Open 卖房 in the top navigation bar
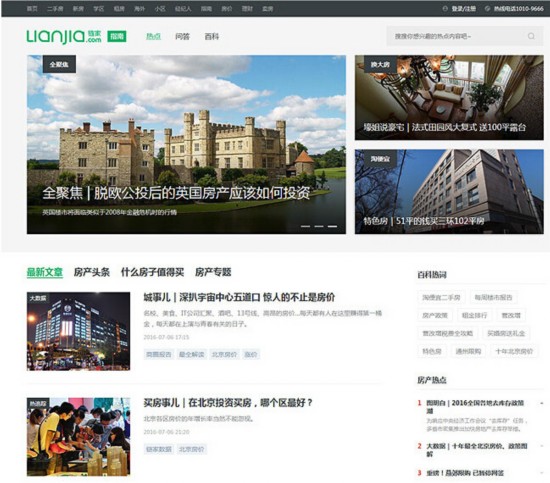 pyautogui.click(x=267, y=8)
